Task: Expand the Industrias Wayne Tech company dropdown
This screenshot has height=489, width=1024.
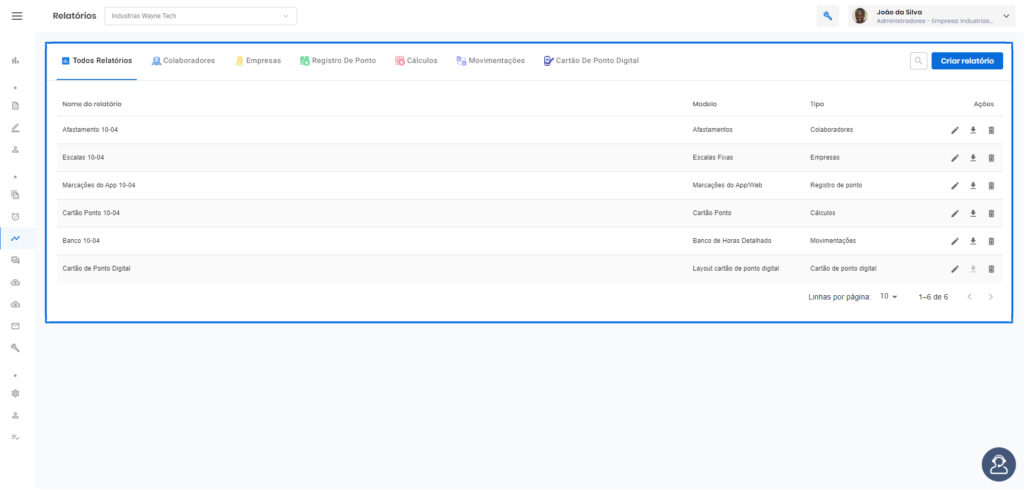Action: click(200, 16)
